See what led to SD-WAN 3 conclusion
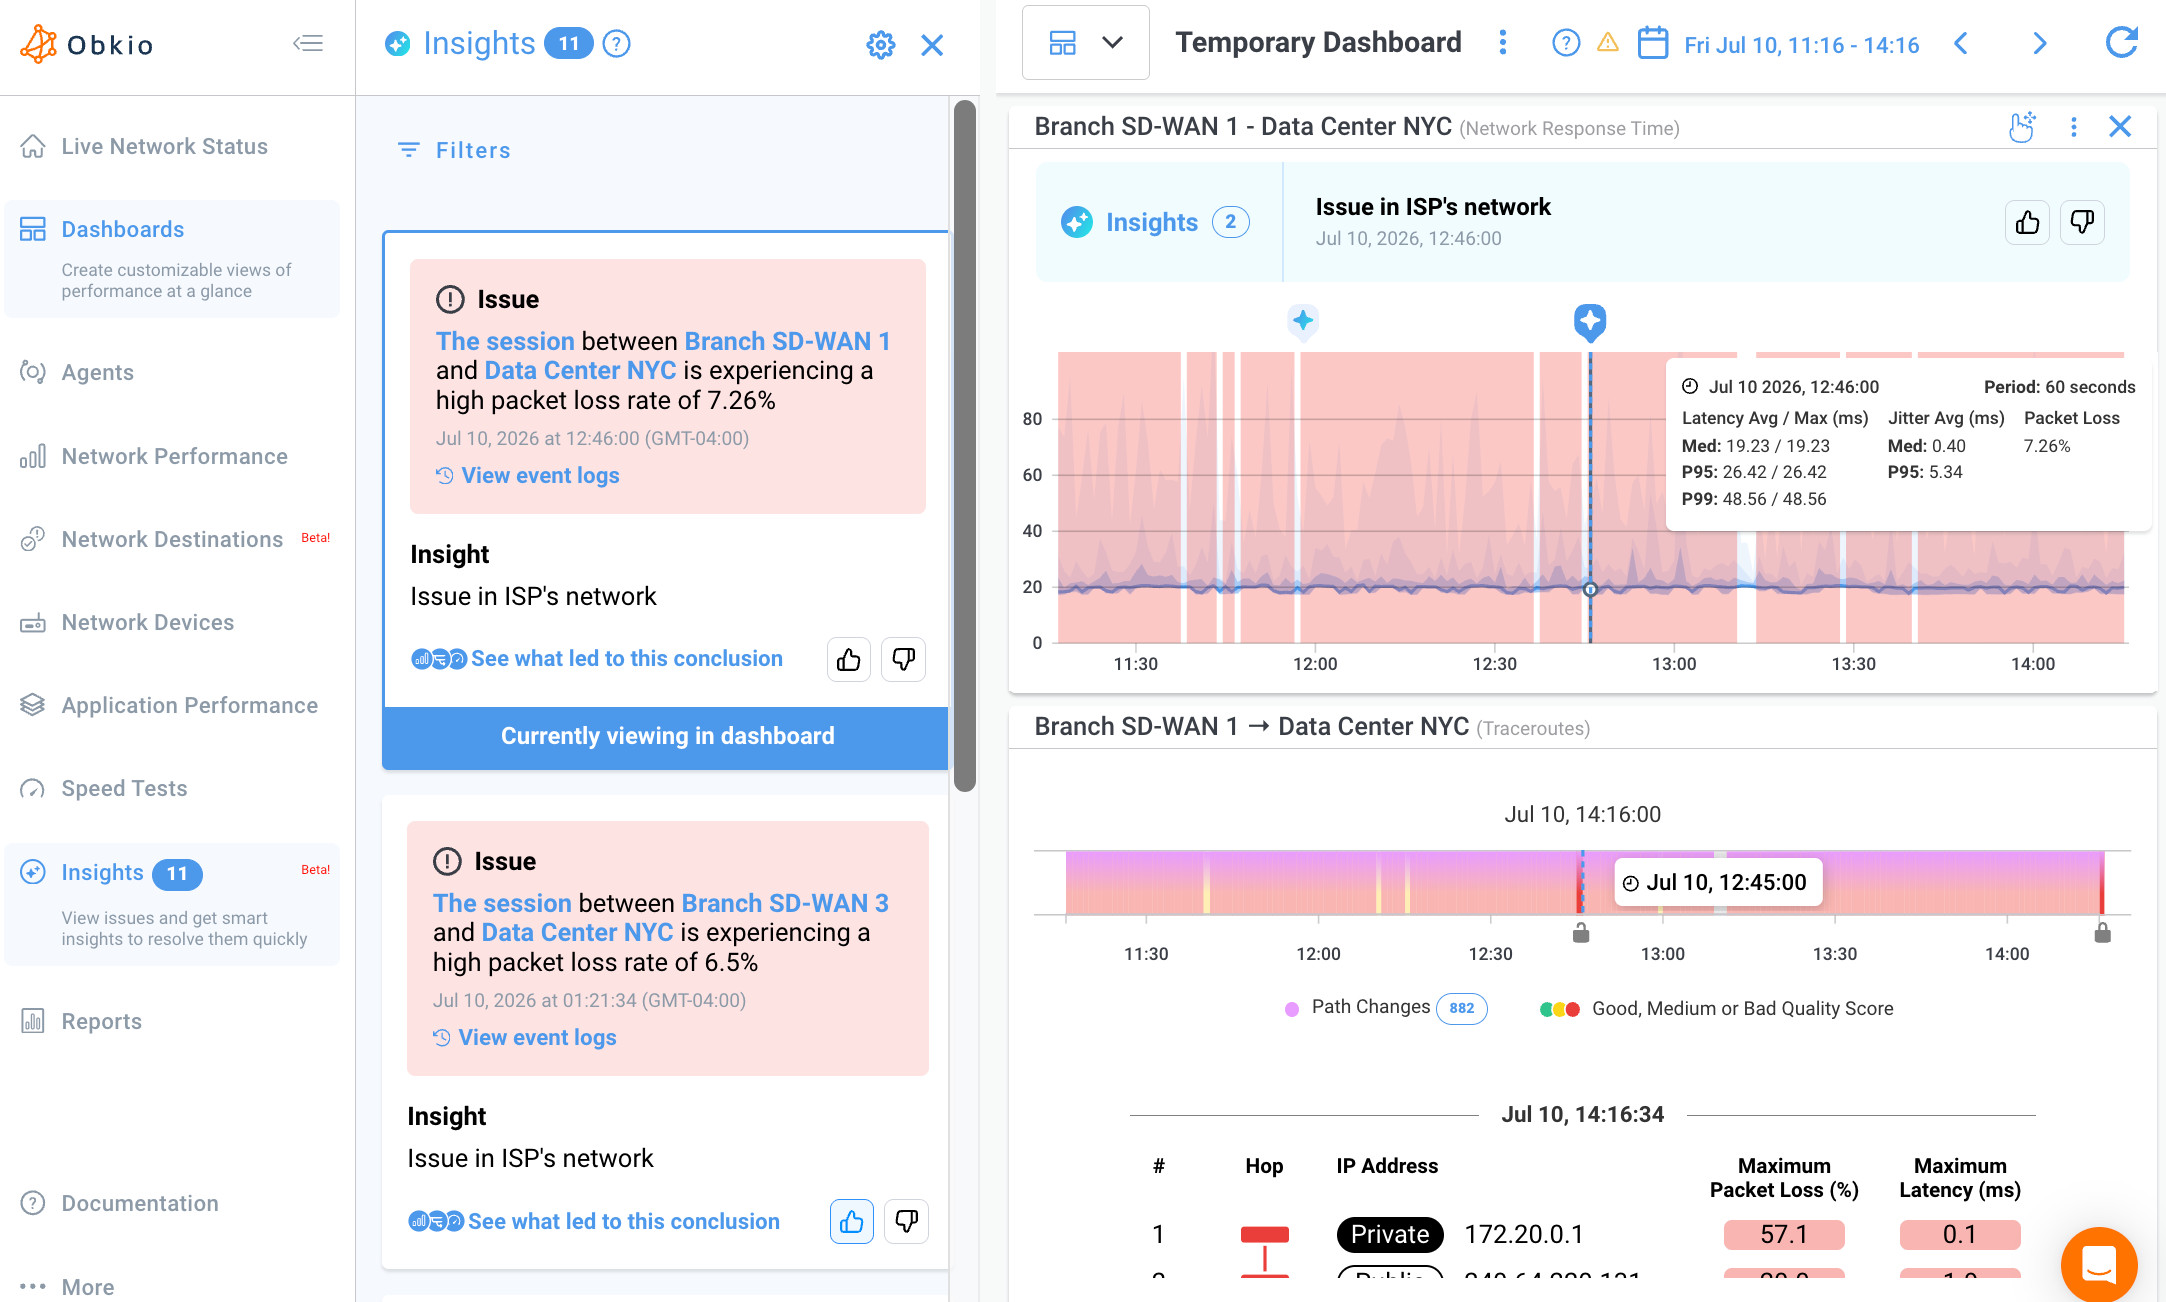Screen dimensions: 2166x1302 pyautogui.click(x=594, y=1222)
